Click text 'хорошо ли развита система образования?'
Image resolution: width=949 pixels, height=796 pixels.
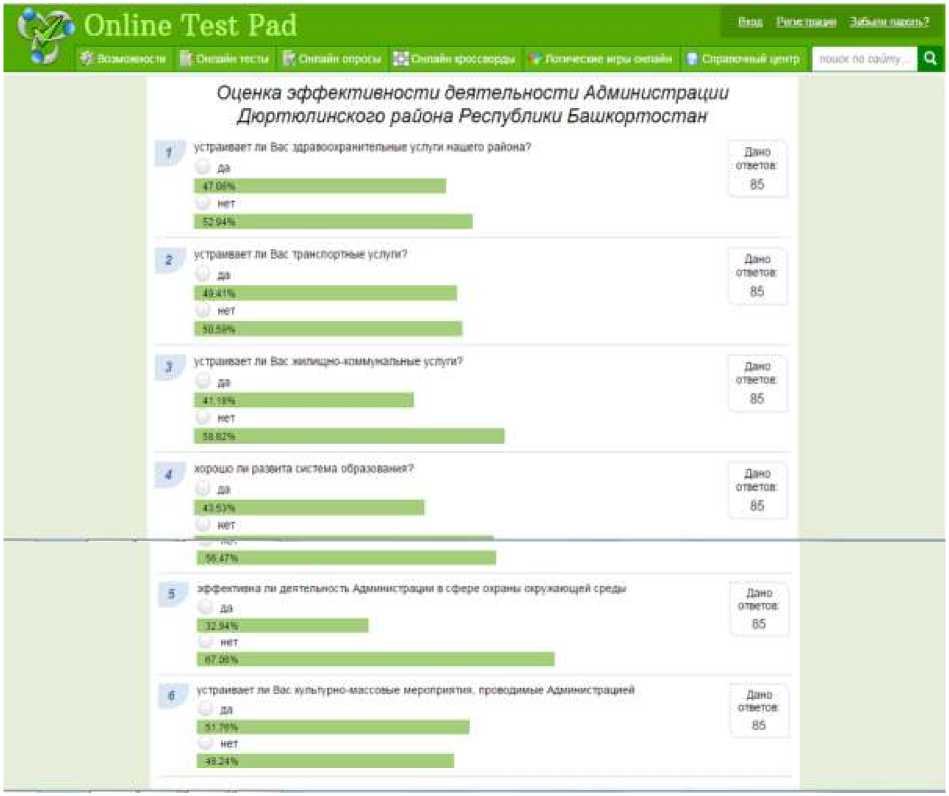click(x=304, y=469)
